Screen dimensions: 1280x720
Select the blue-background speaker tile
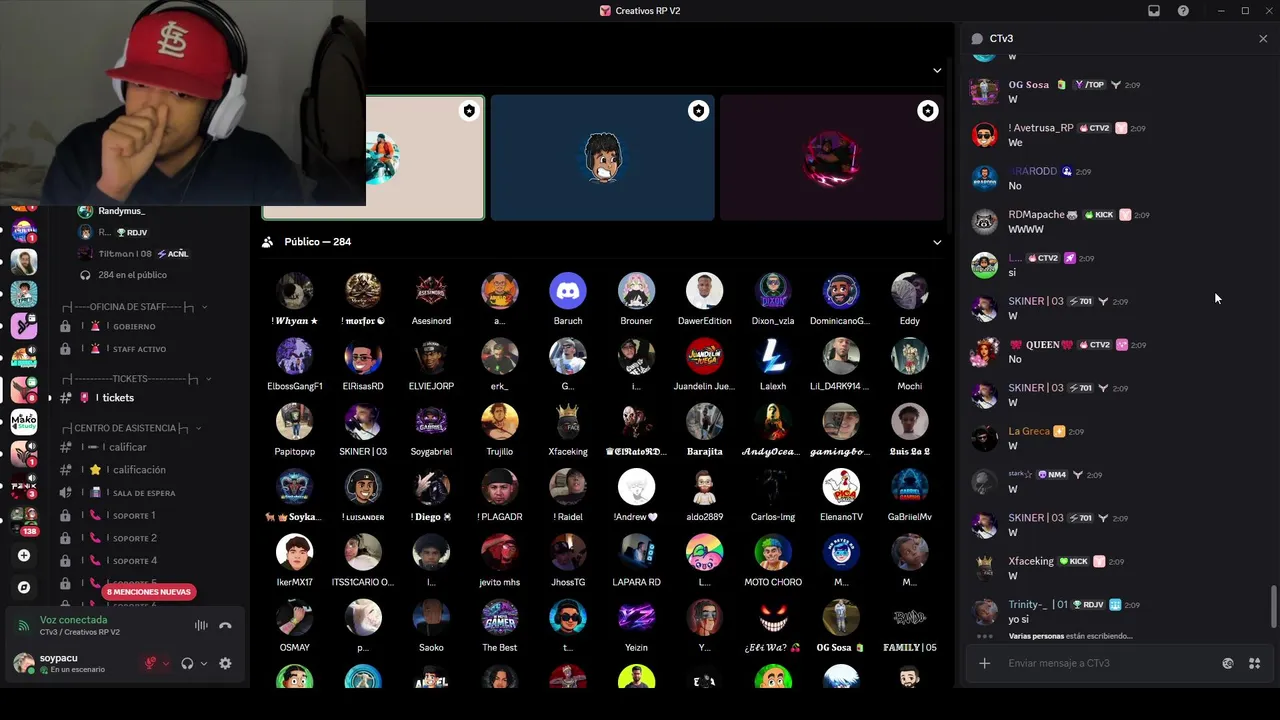tap(602, 157)
